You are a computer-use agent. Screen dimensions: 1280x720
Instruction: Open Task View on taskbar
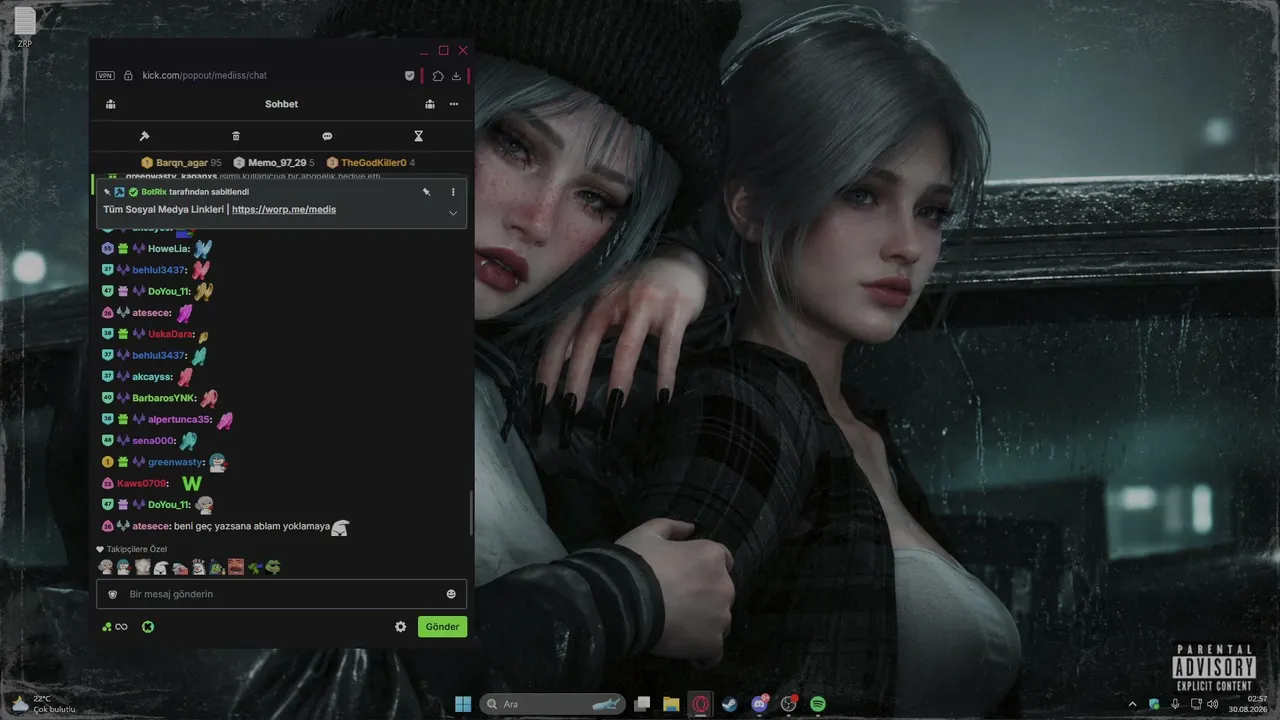643,704
